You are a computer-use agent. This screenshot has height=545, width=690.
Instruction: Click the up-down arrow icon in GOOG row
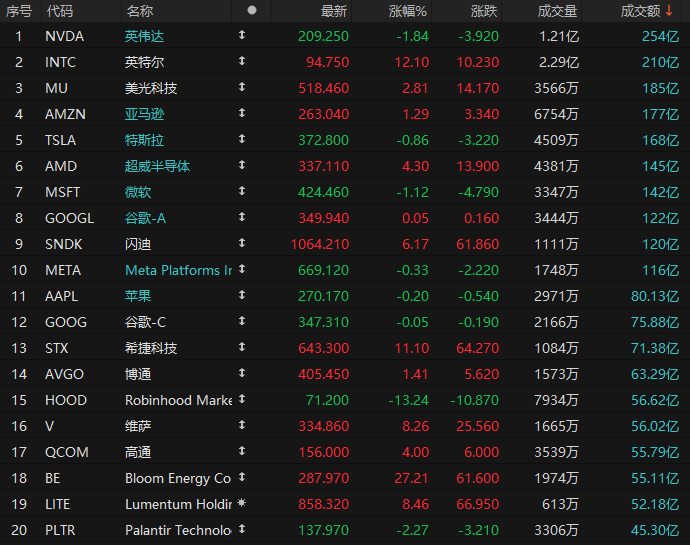(242, 320)
